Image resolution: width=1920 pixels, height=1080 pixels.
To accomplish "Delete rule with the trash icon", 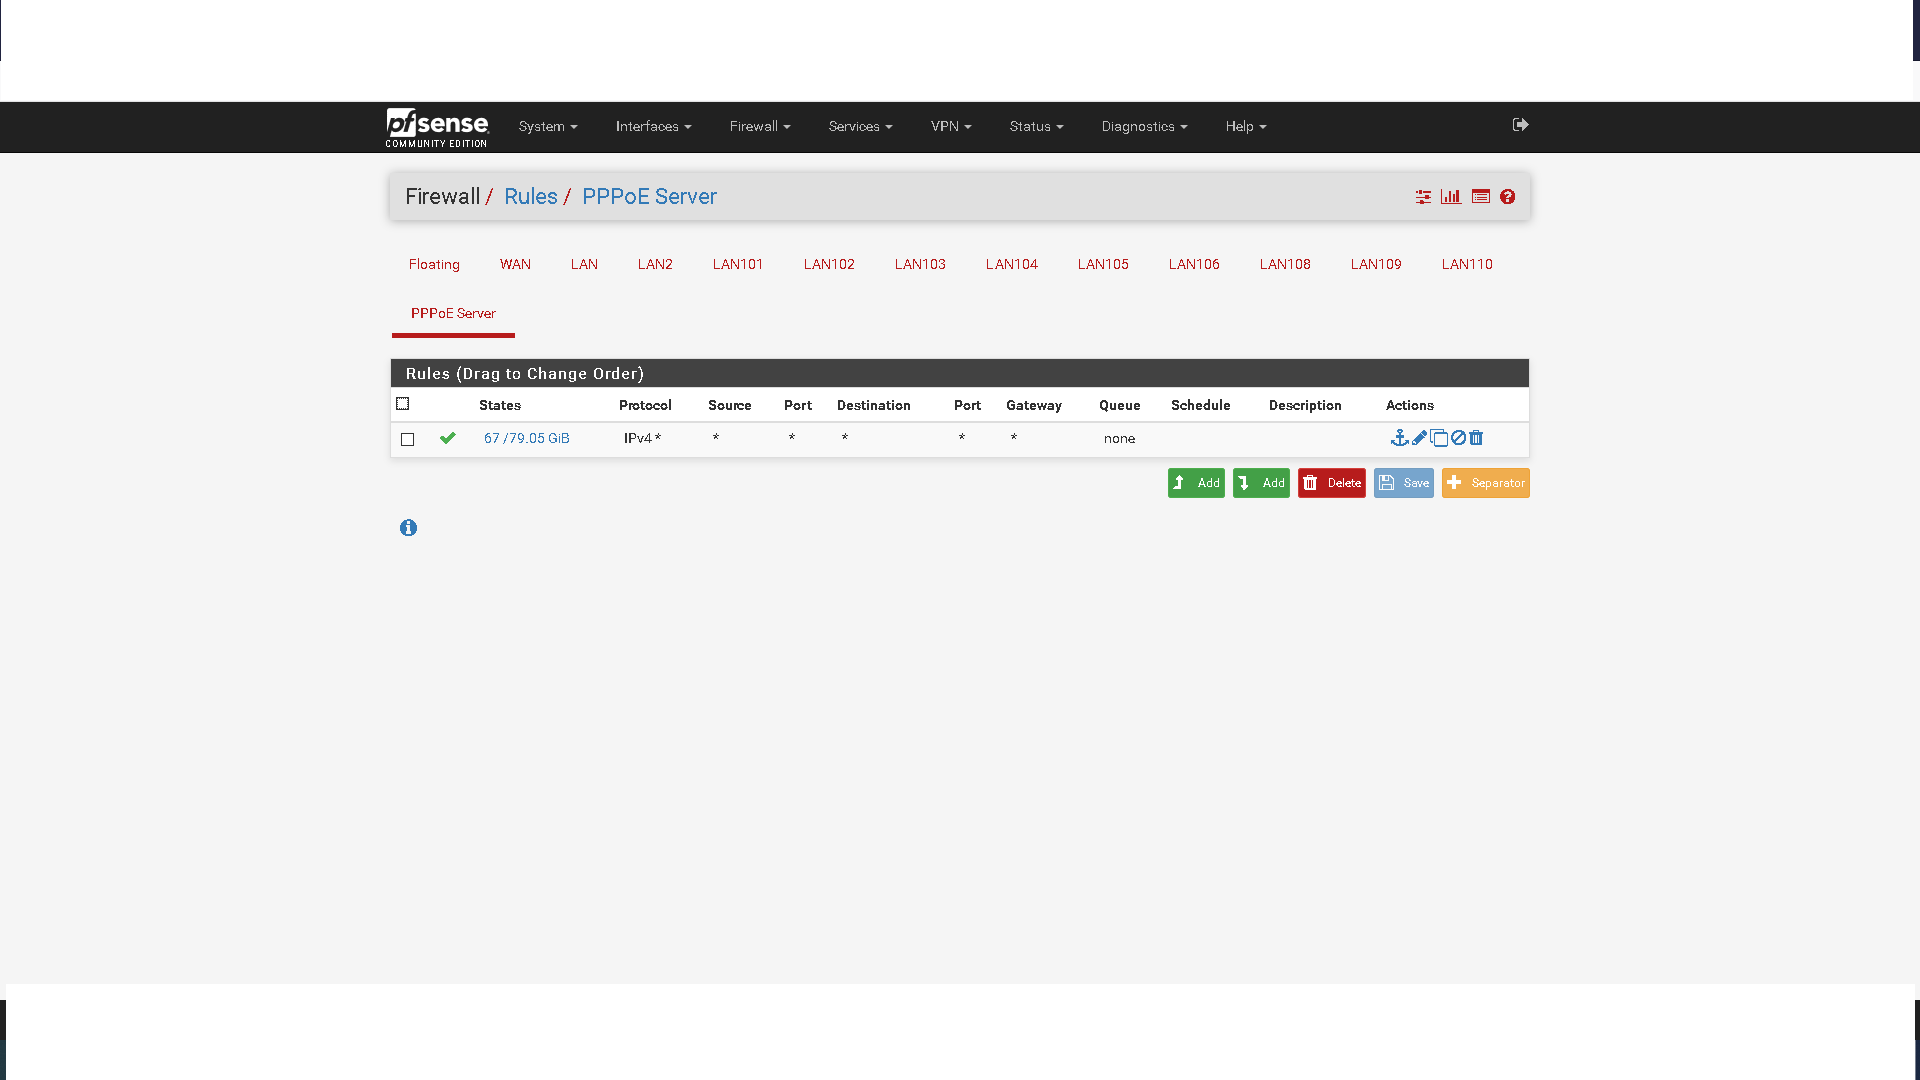I will click(1476, 438).
